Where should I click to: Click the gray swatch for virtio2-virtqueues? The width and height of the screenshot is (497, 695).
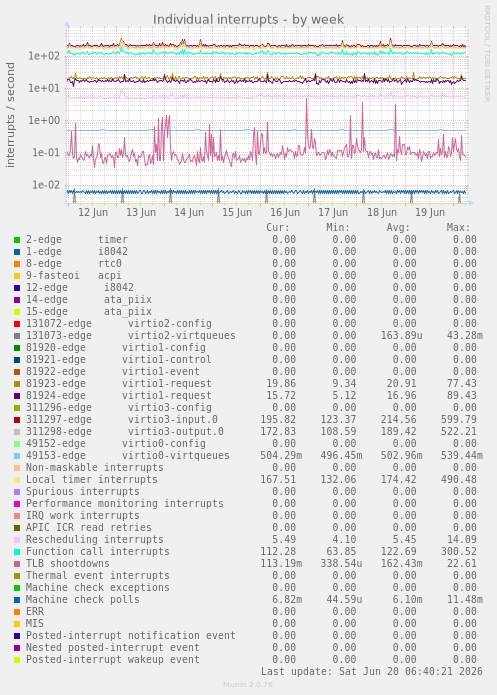coord(17,336)
